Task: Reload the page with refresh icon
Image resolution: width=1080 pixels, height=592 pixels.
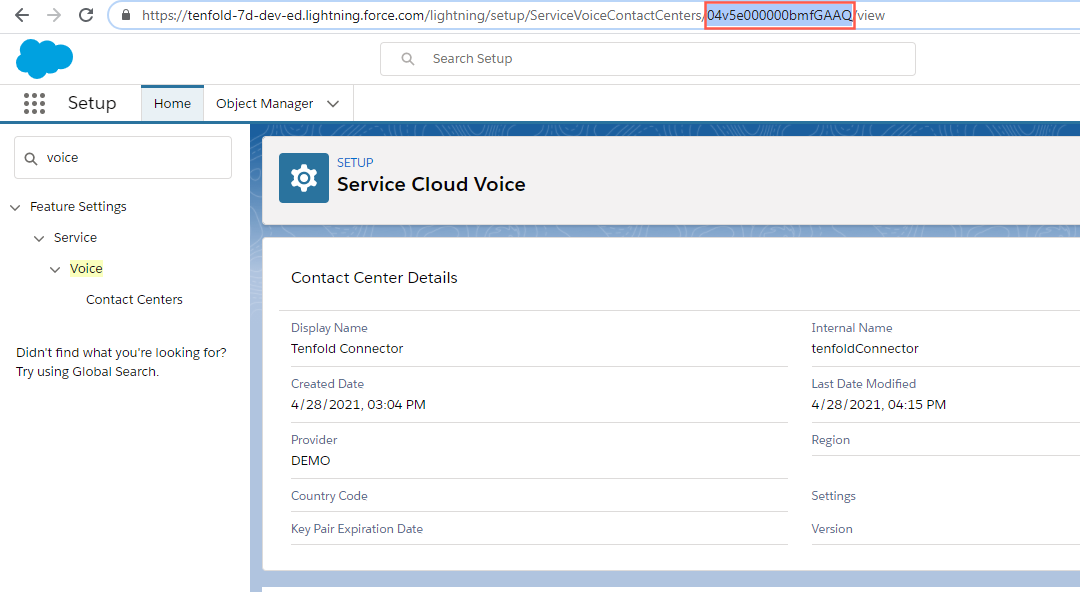Action: (86, 16)
